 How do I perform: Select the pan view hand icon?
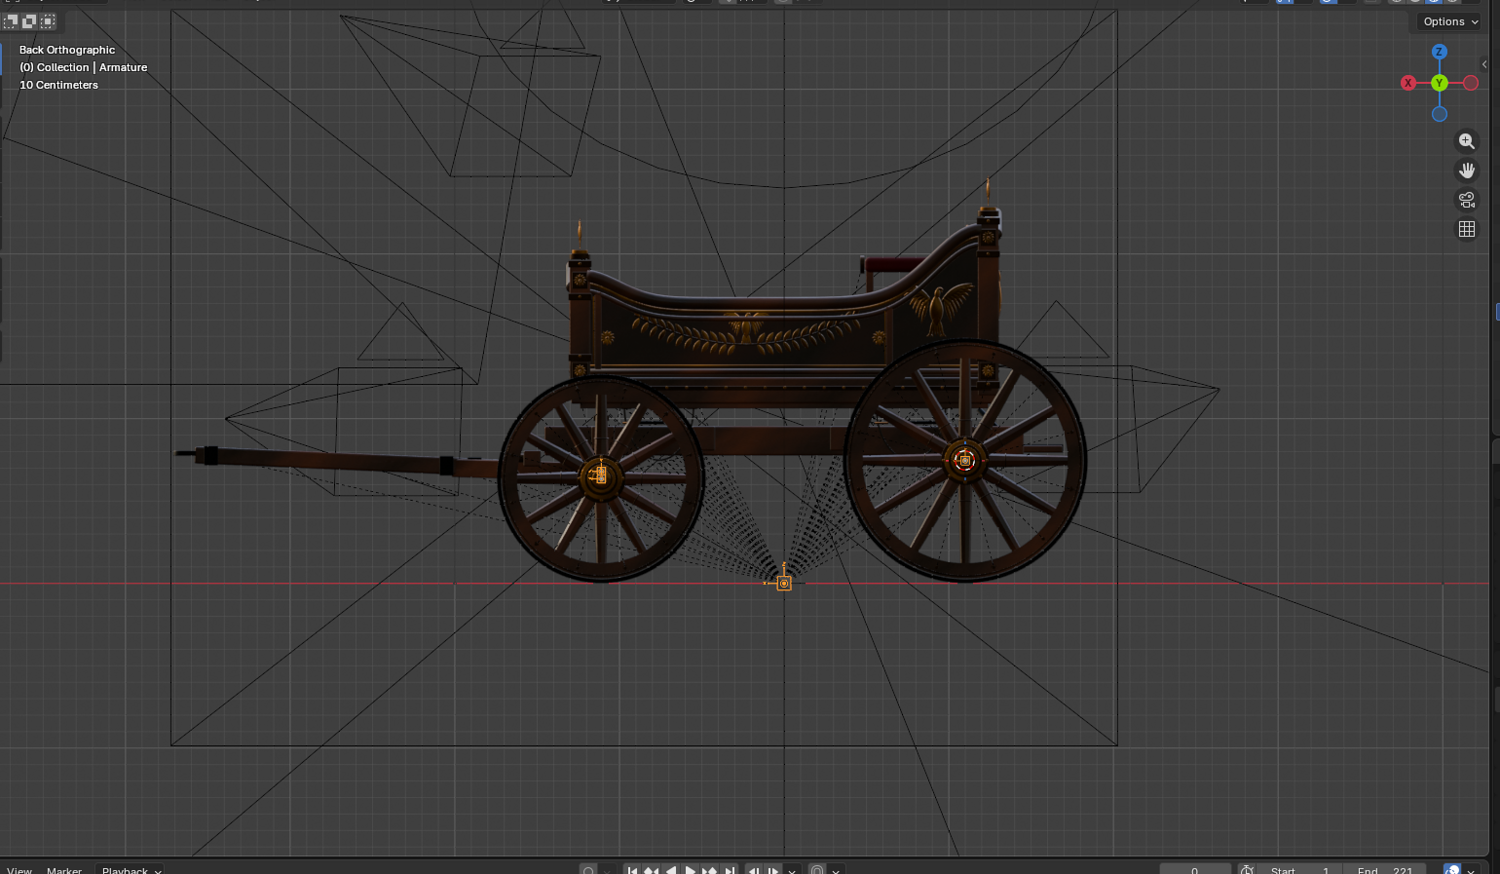[x=1466, y=171]
